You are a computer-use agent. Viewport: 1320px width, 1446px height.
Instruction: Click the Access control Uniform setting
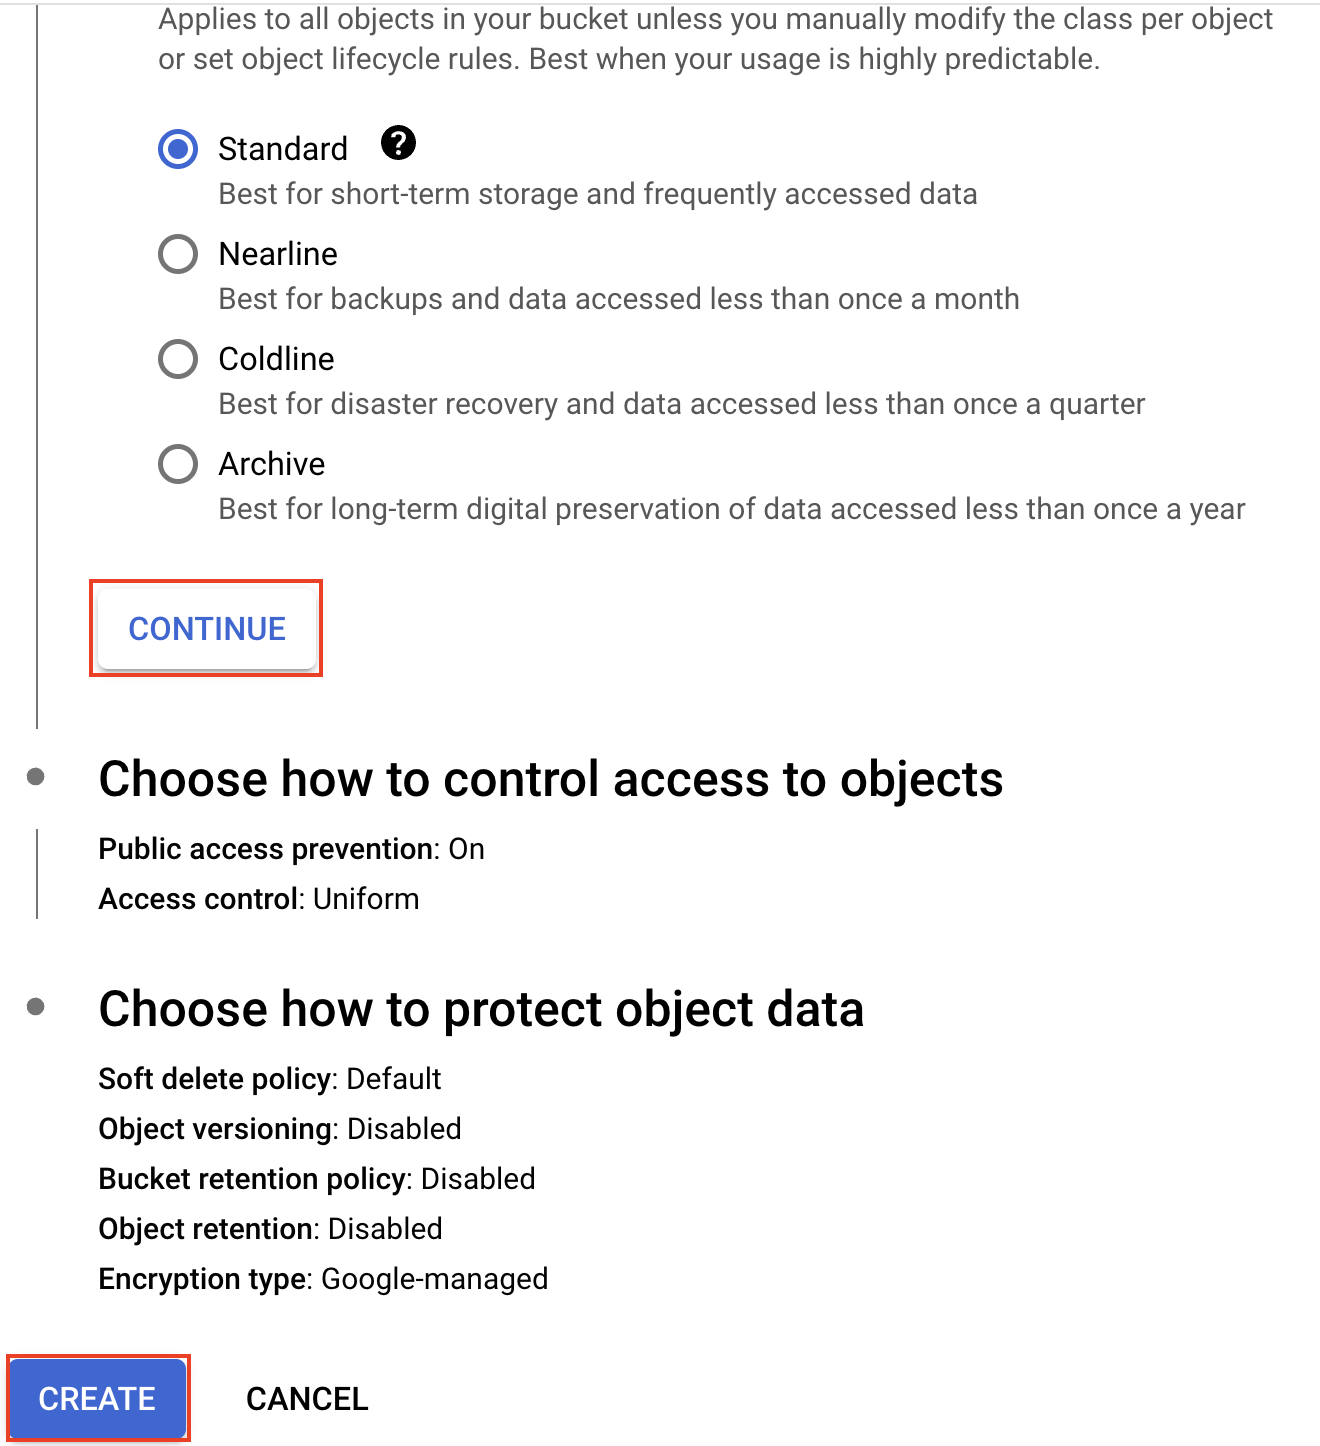coord(258,898)
